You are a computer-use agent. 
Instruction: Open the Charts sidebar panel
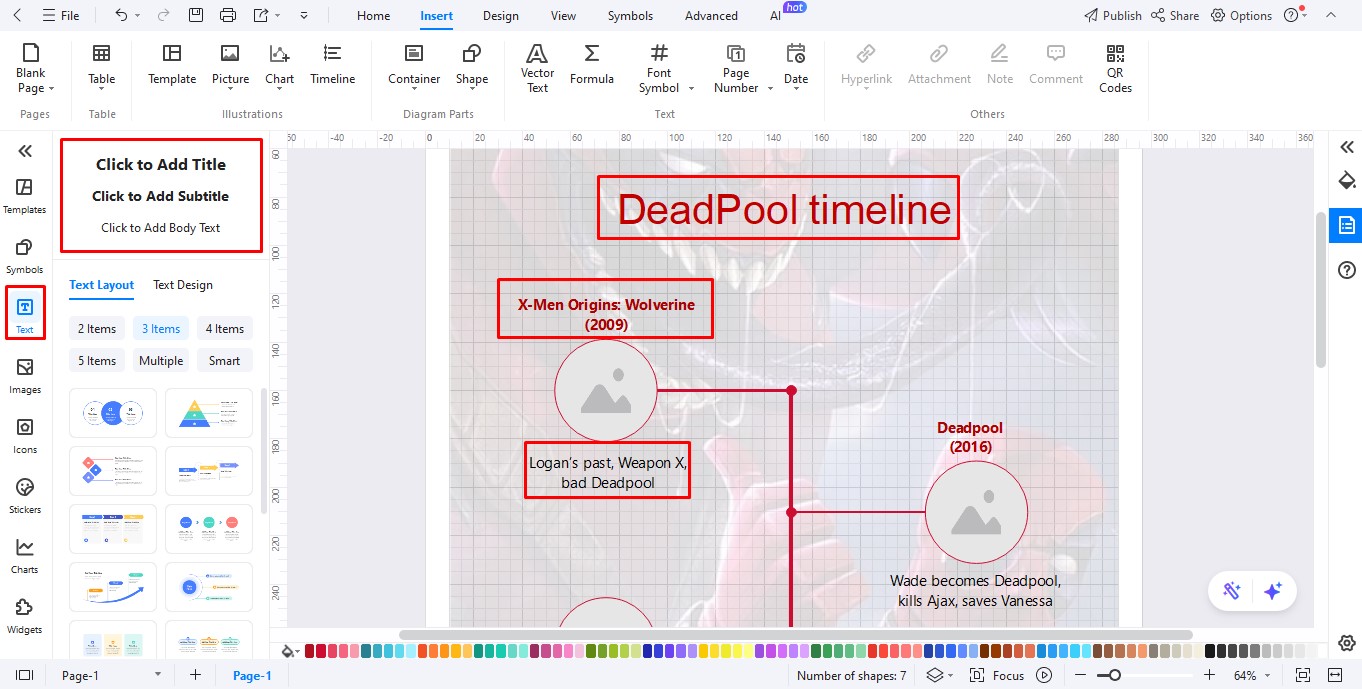pyautogui.click(x=25, y=556)
